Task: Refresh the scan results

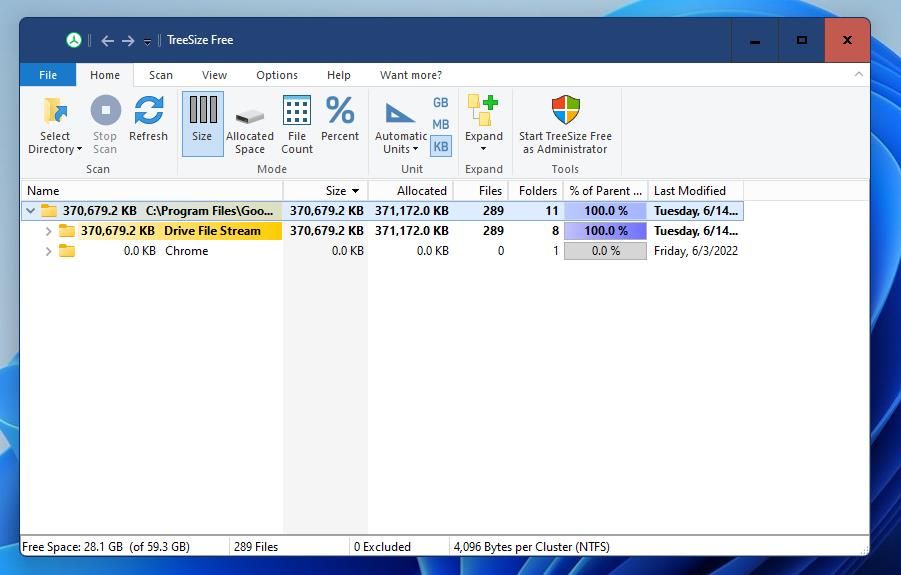Action: [x=148, y=120]
